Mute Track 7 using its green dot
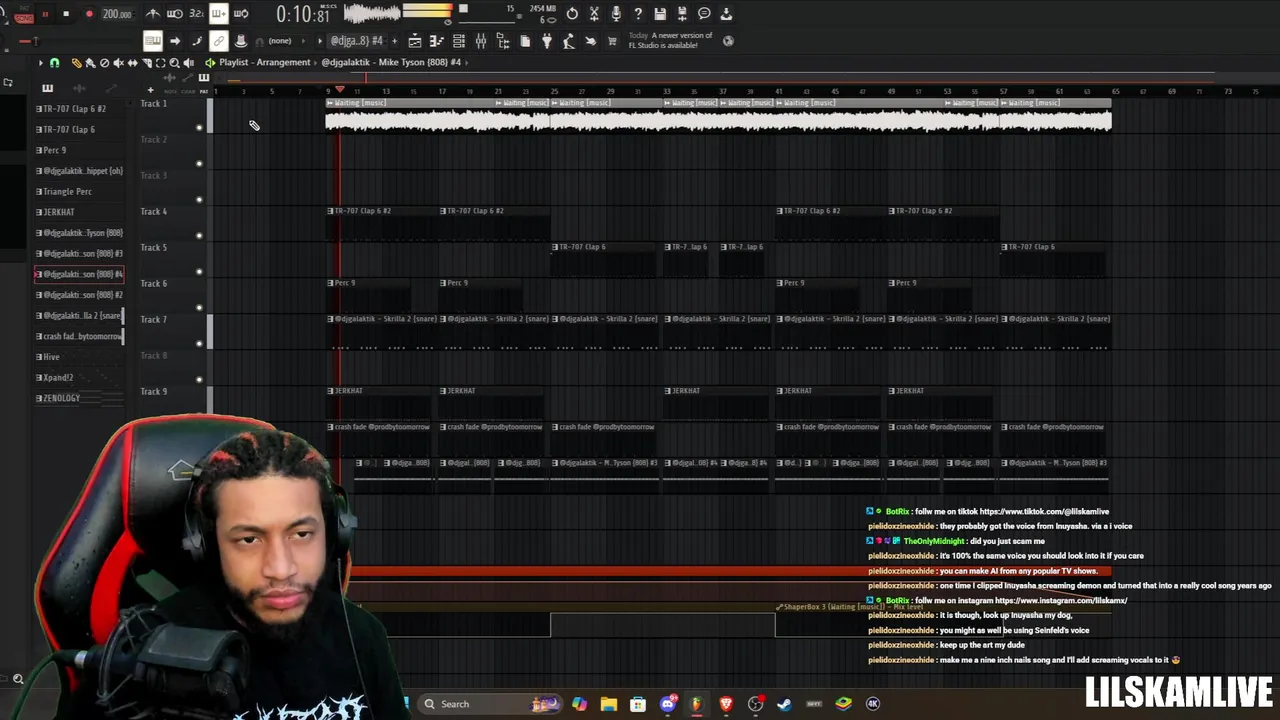 point(199,343)
